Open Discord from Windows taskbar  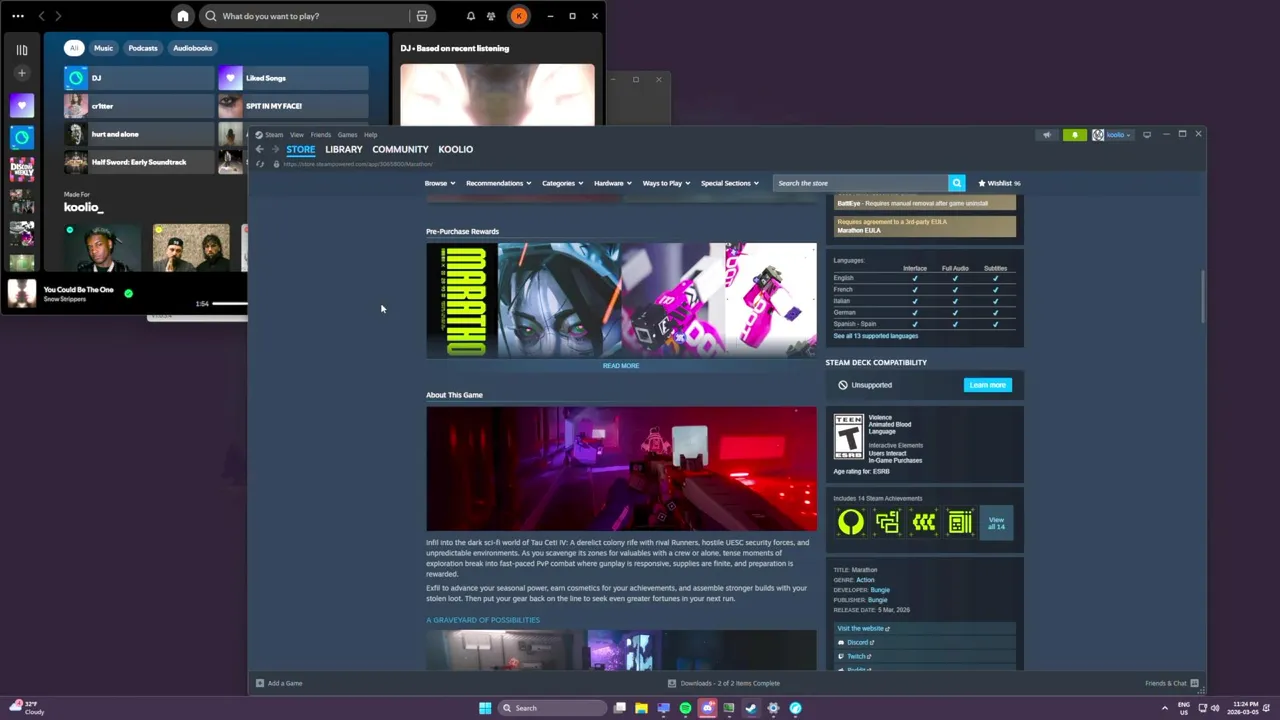click(x=707, y=708)
